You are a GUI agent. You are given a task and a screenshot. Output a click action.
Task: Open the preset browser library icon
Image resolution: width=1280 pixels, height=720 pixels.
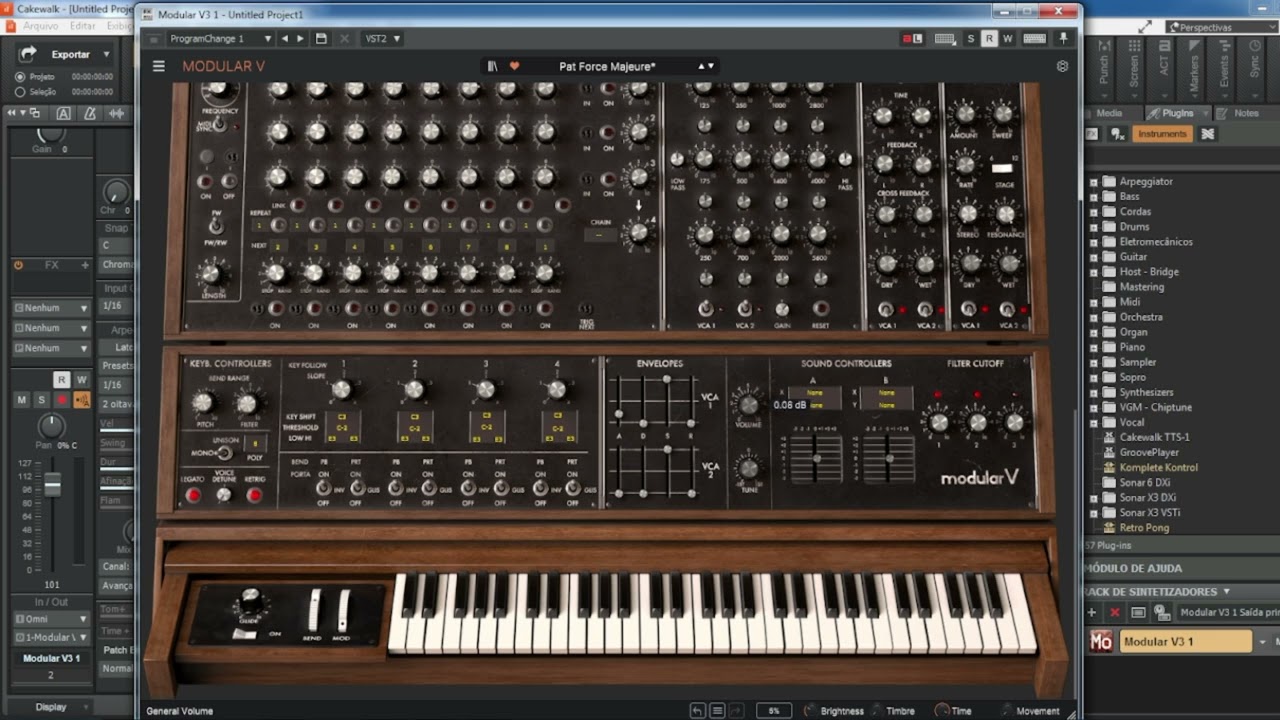[x=492, y=66]
